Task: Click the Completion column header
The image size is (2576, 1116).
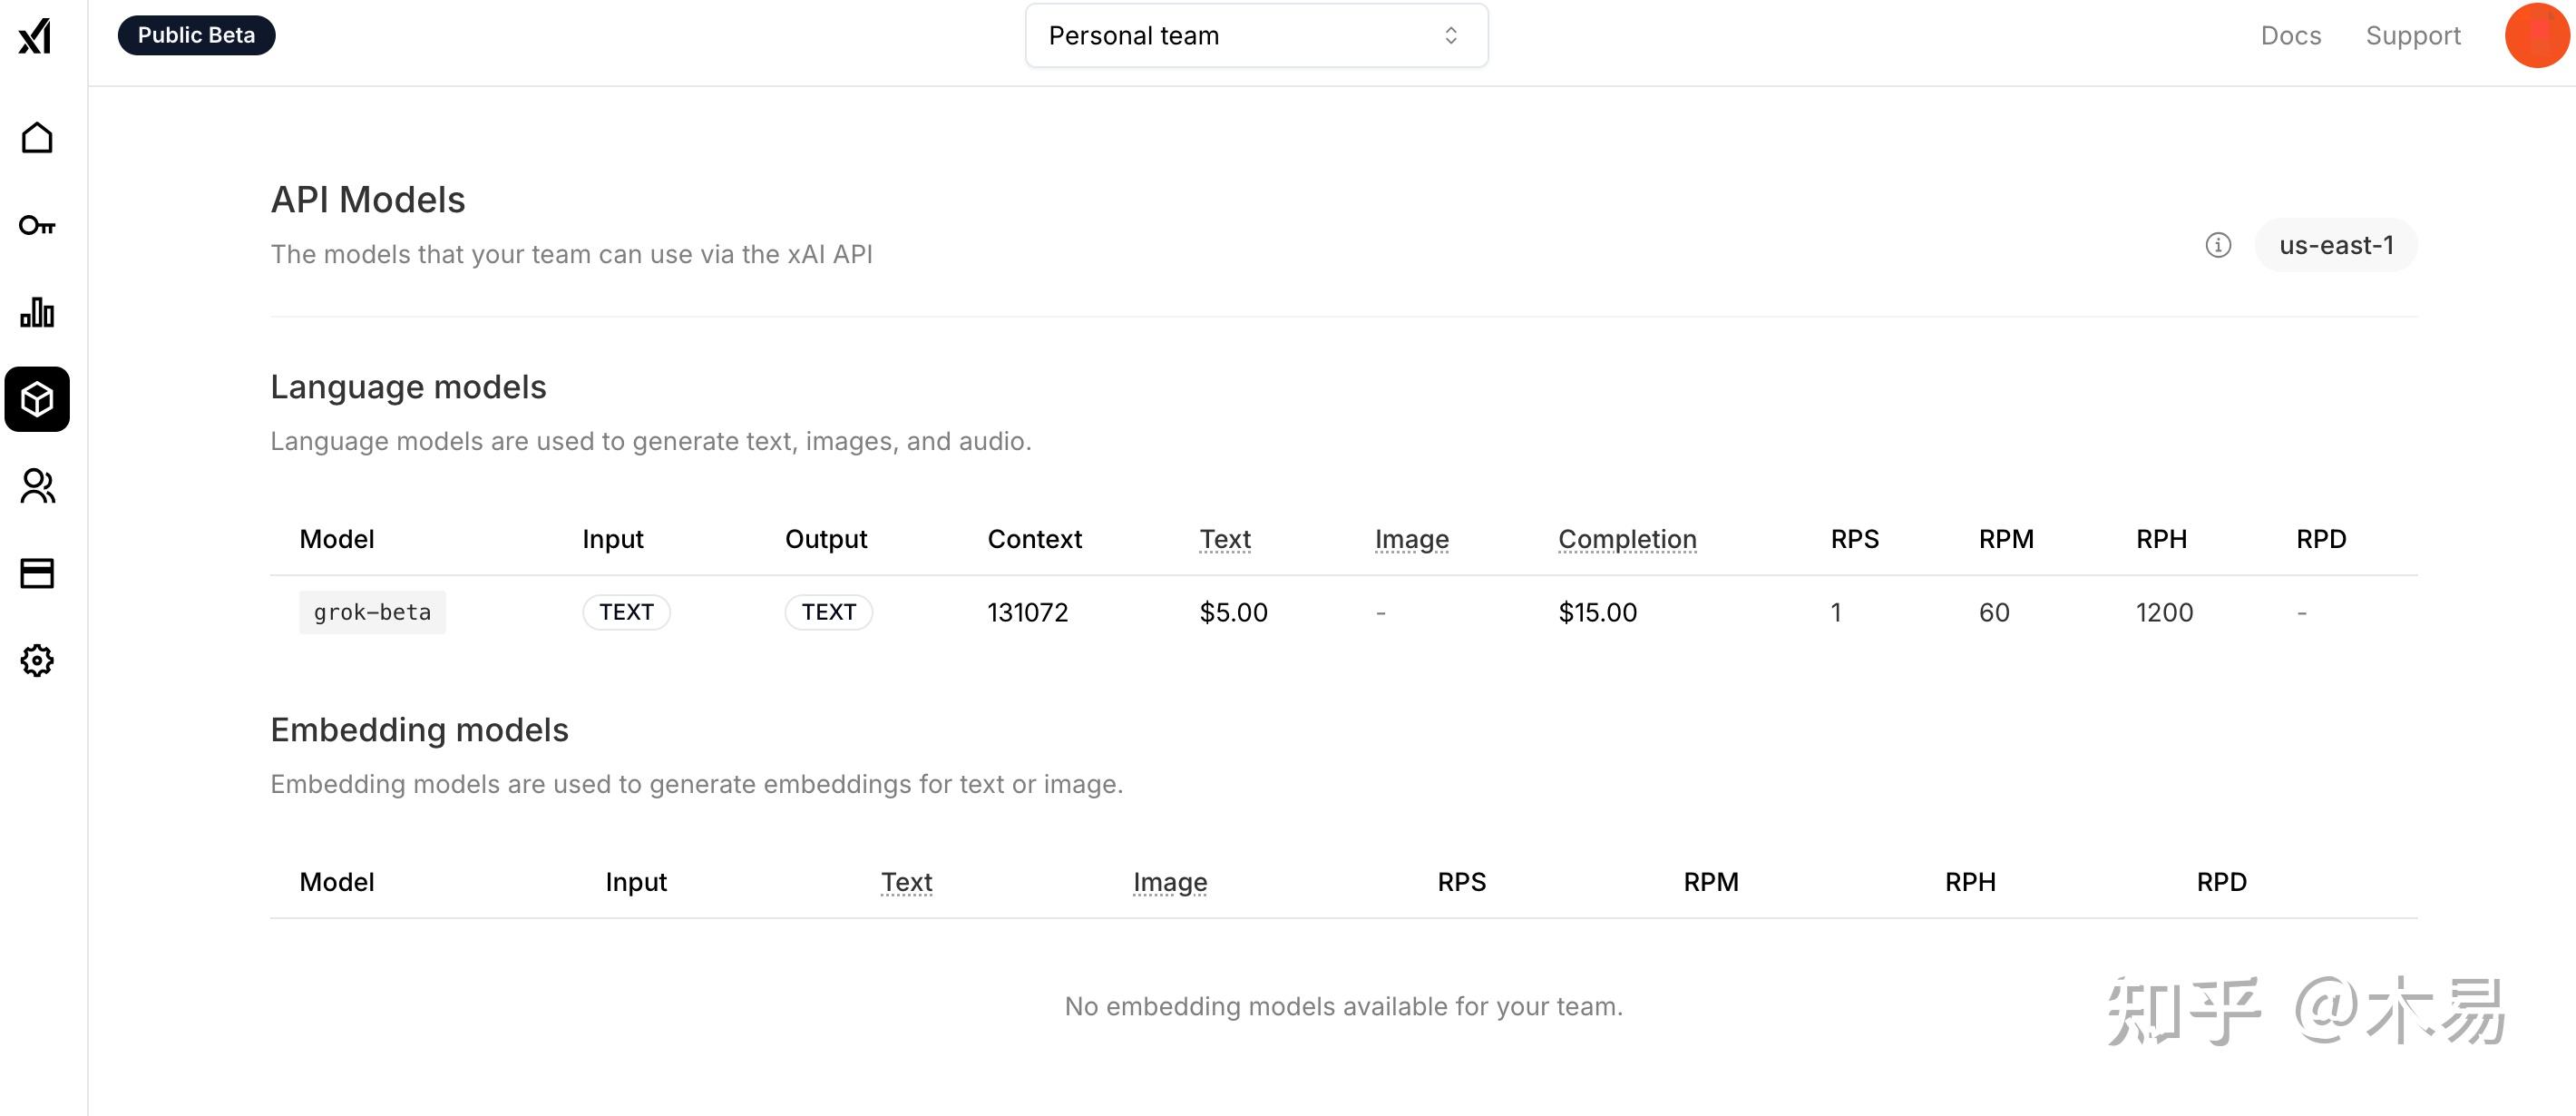Action: click(1626, 539)
